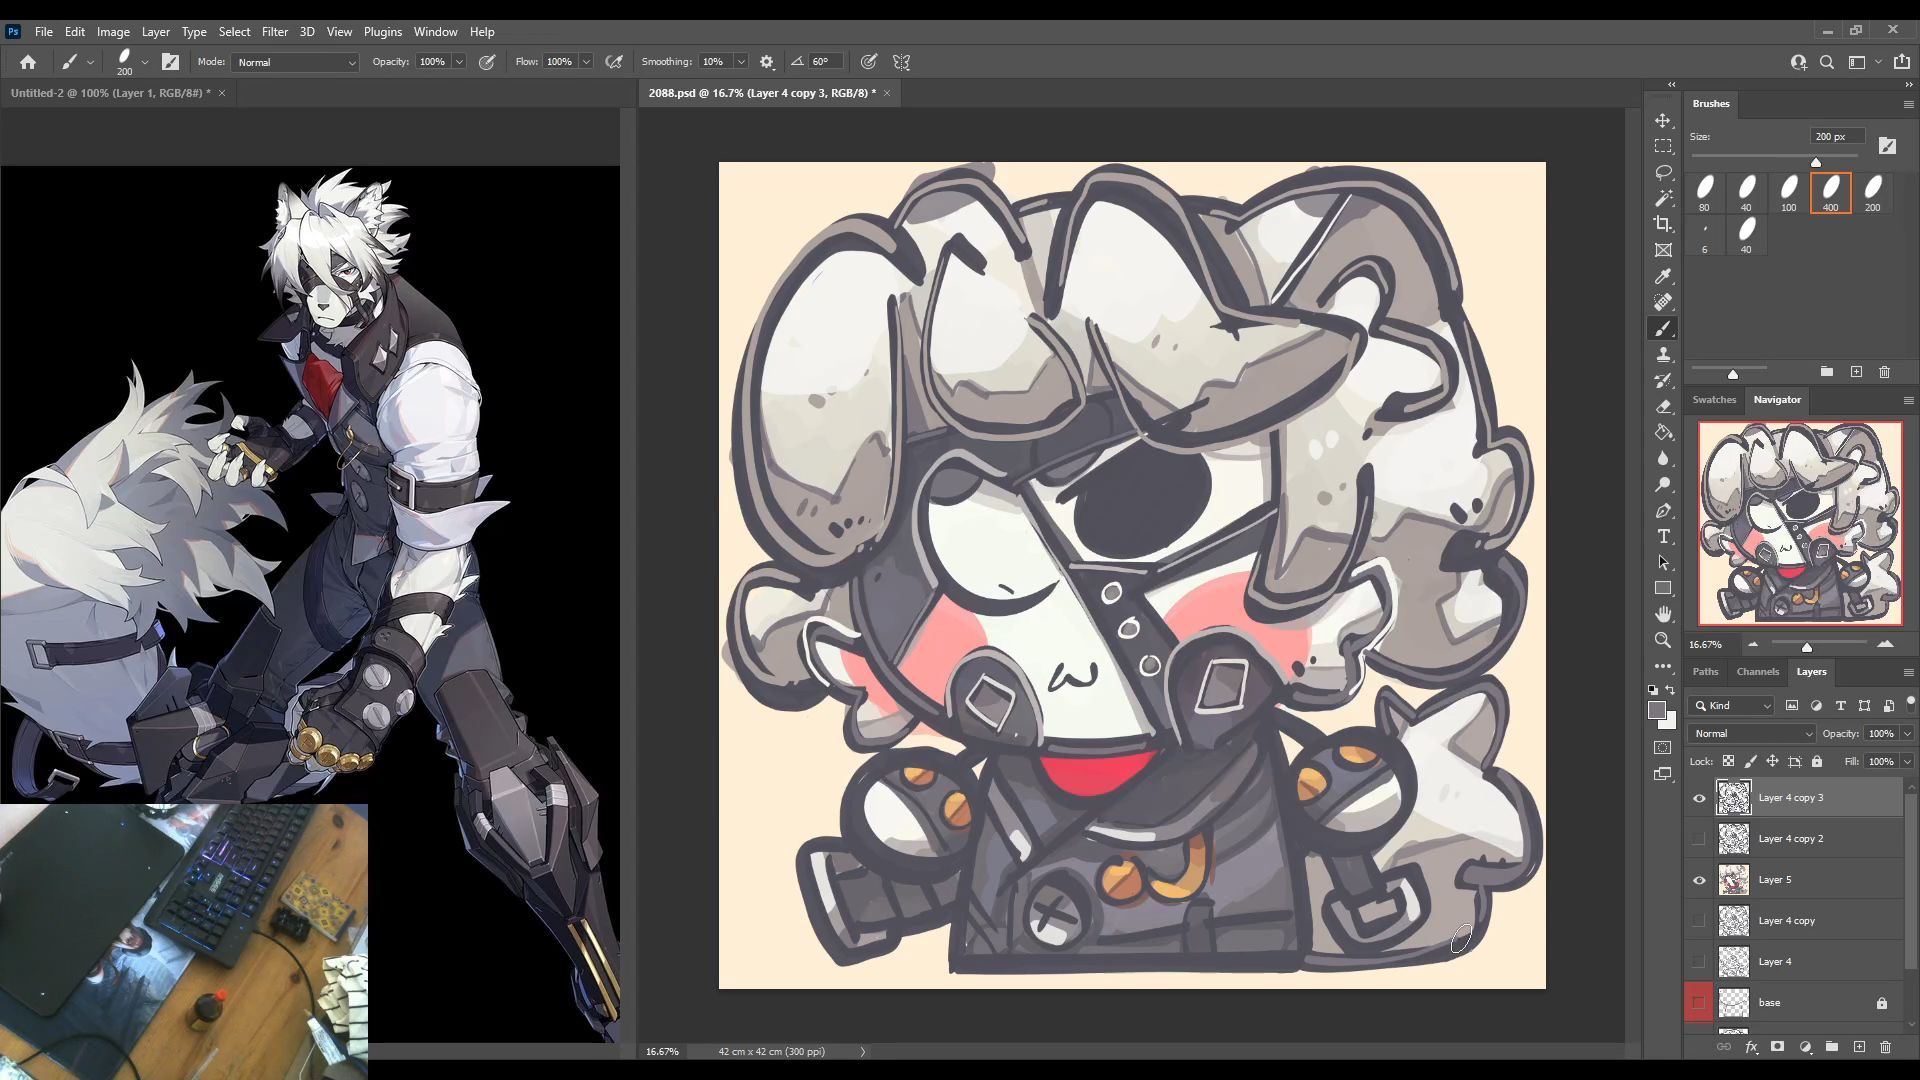
Task: Select the Dodge tool
Action: 1663,484
